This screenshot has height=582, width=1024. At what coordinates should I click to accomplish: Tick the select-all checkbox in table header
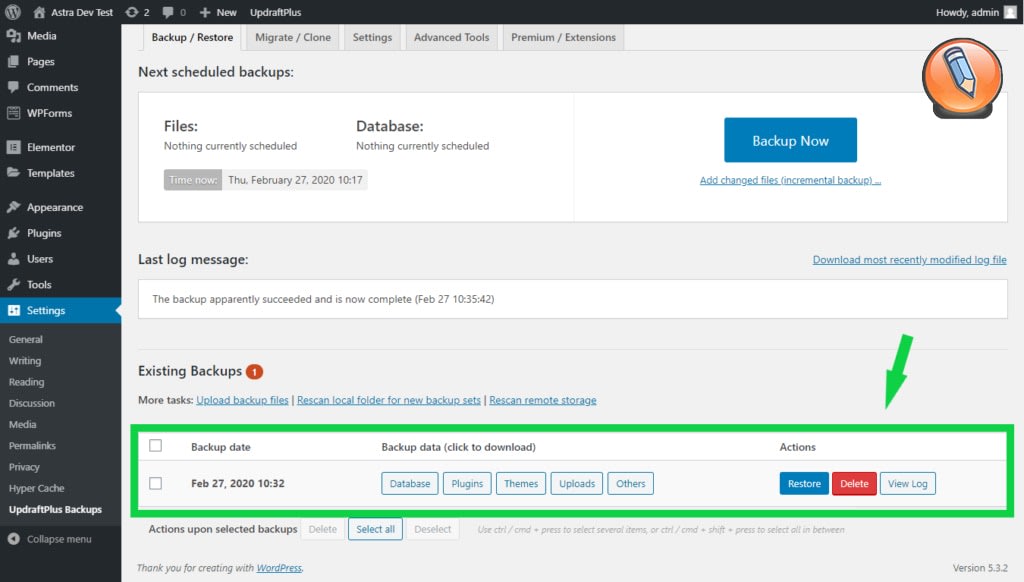point(155,445)
